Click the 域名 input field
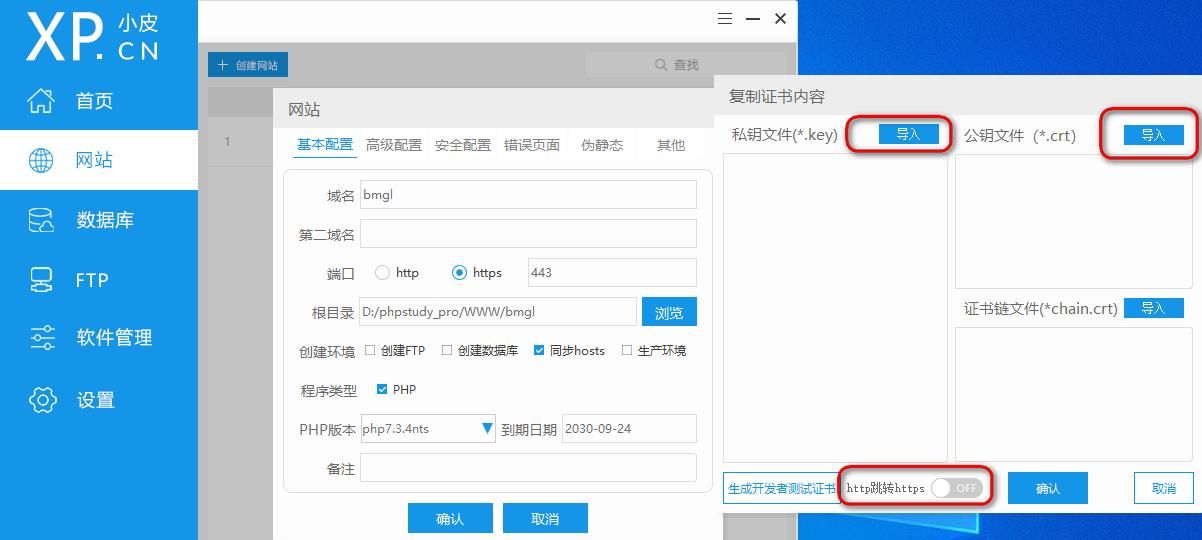The image size is (1202, 540). [528, 194]
